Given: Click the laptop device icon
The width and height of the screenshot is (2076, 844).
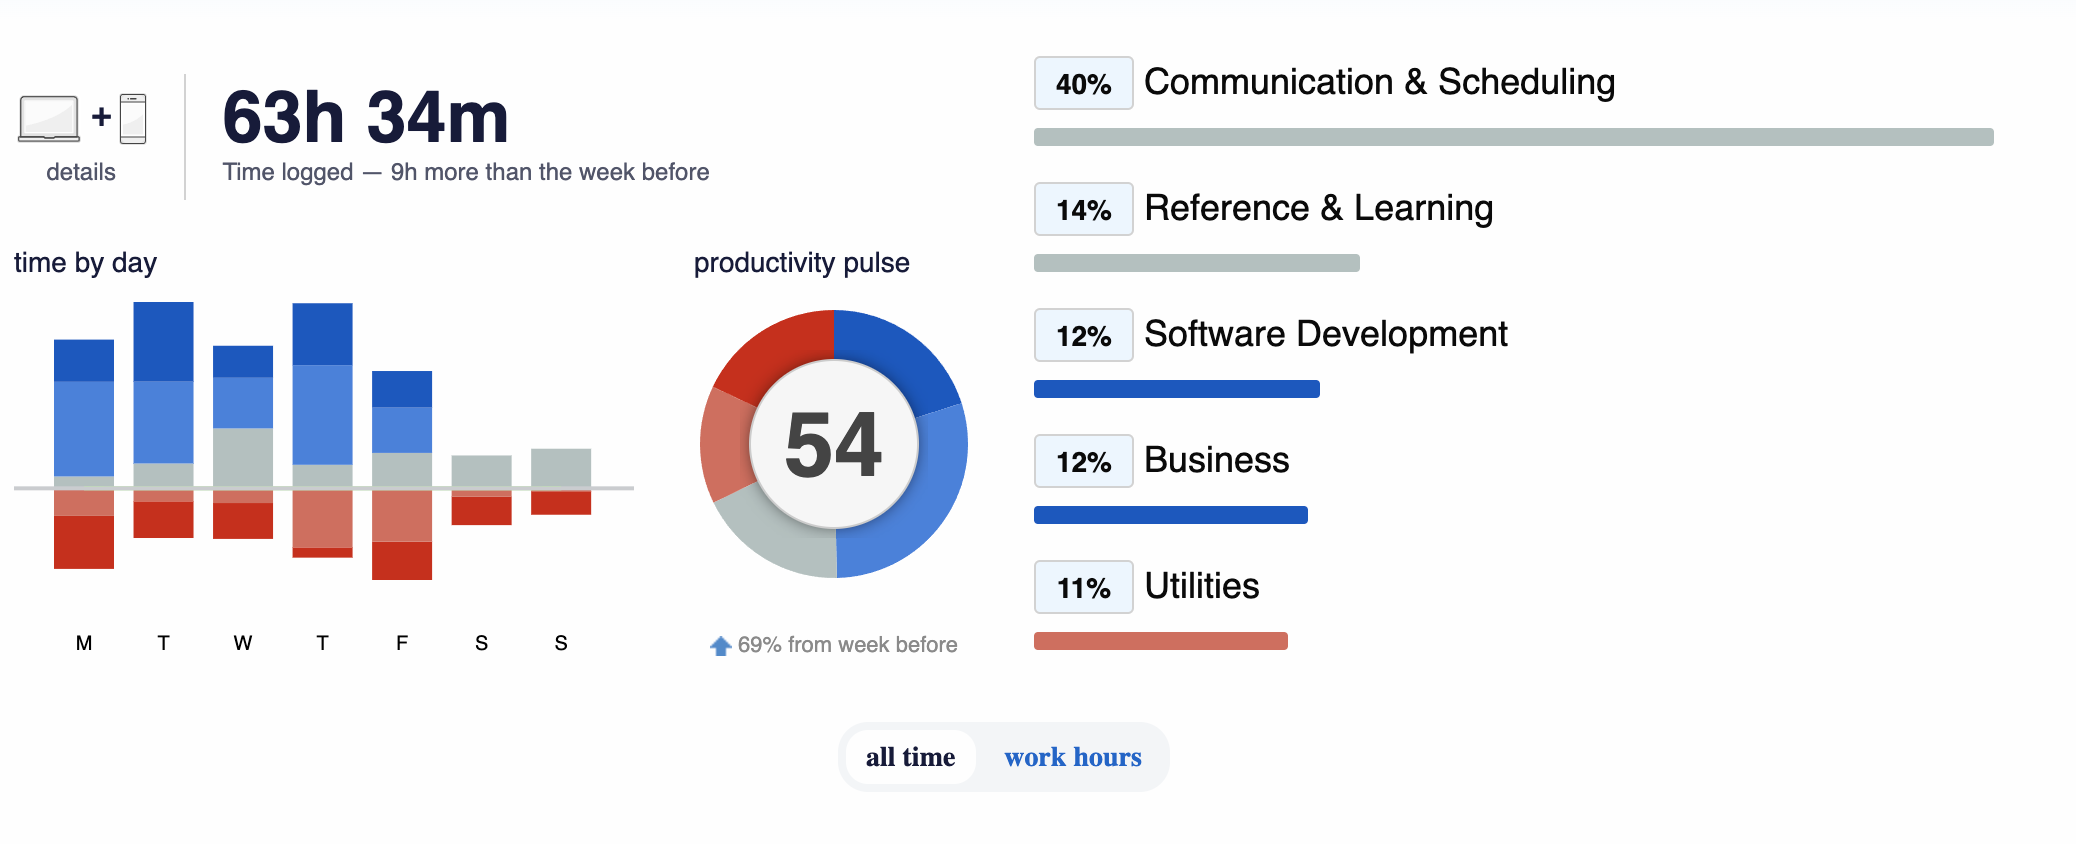Looking at the screenshot, I should coord(49,119).
